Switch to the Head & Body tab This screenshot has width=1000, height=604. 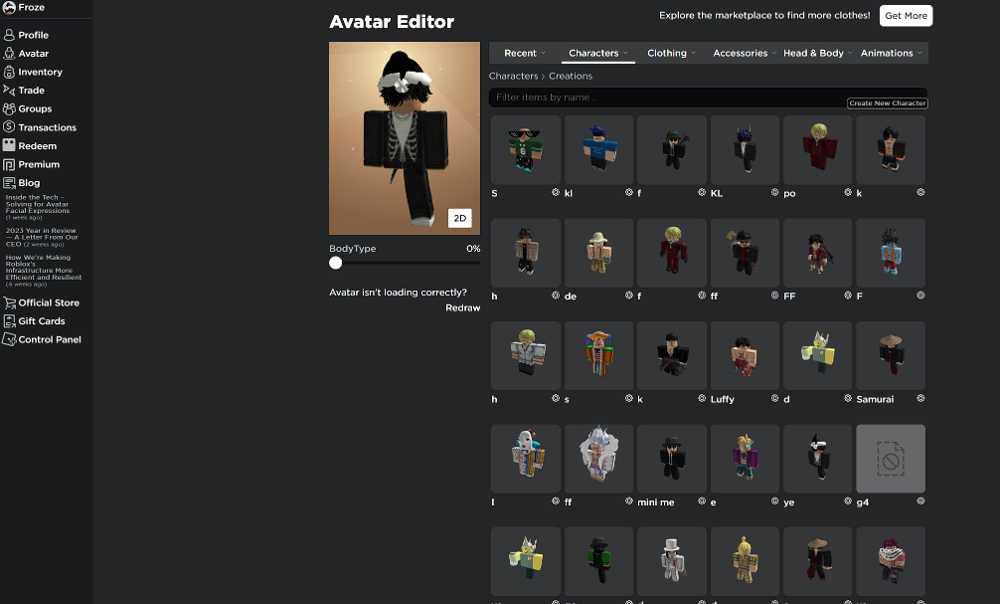(x=817, y=53)
